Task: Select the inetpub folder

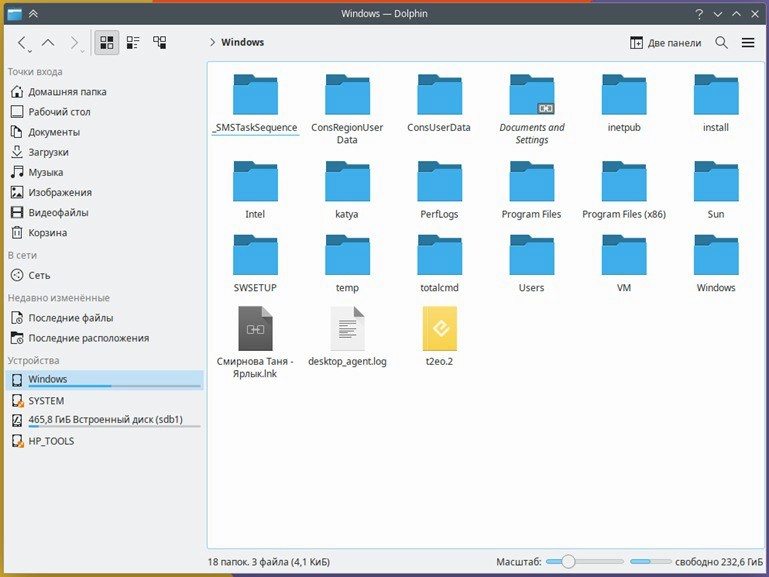Action: pyautogui.click(x=624, y=104)
